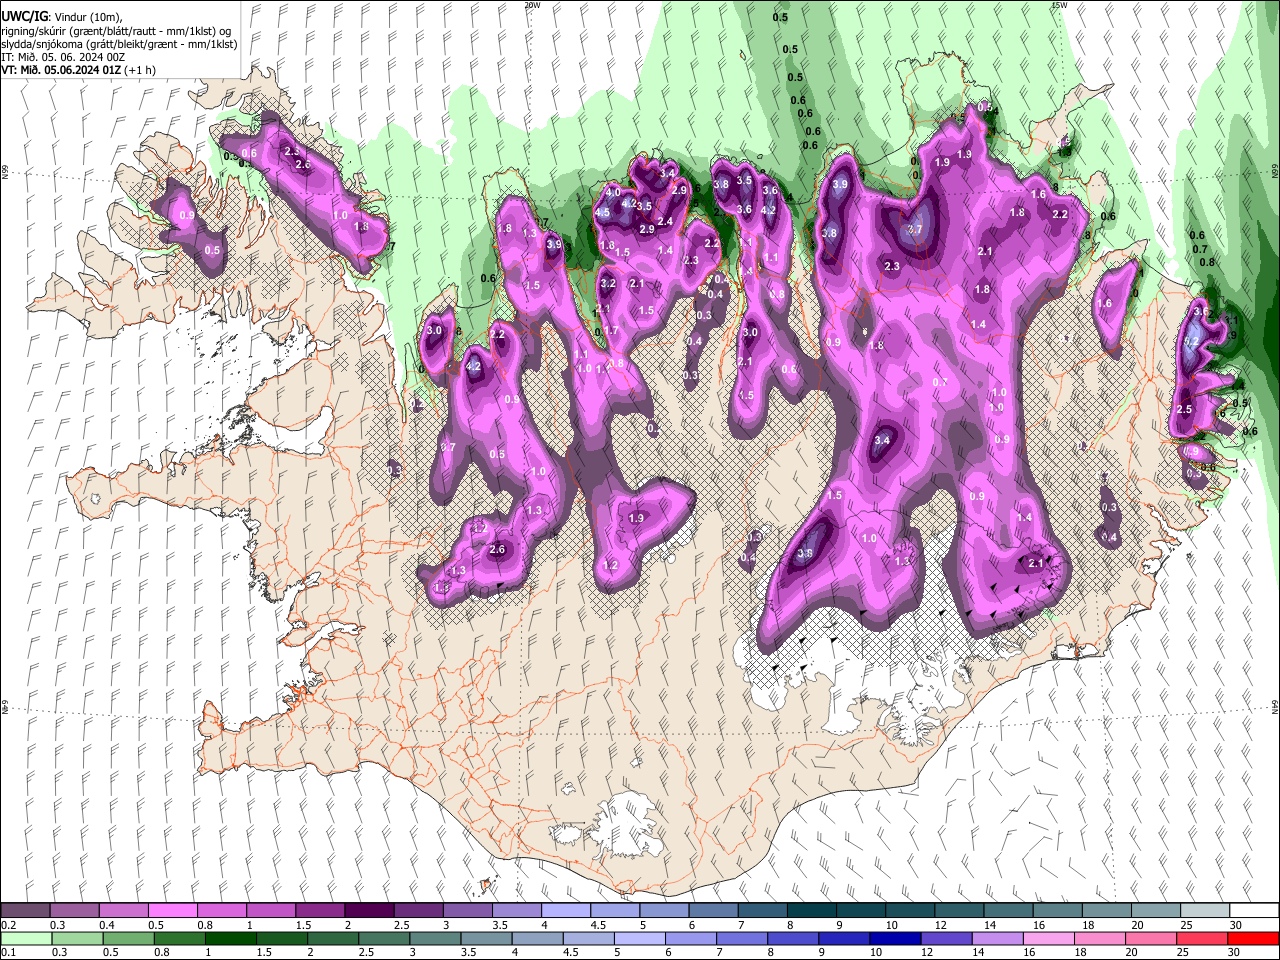Click the '0.1' label in the legend
This screenshot has height=960, width=1280.
click(x=8, y=952)
